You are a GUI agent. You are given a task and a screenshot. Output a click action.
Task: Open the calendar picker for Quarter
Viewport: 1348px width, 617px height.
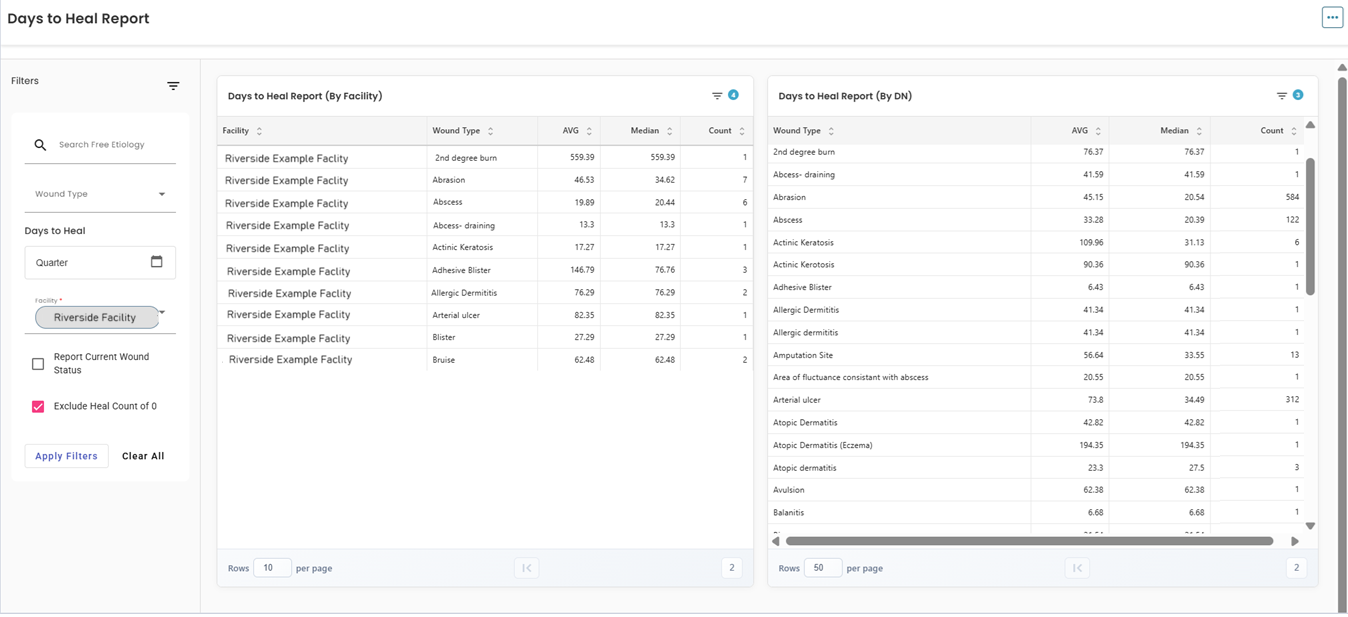(156, 262)
